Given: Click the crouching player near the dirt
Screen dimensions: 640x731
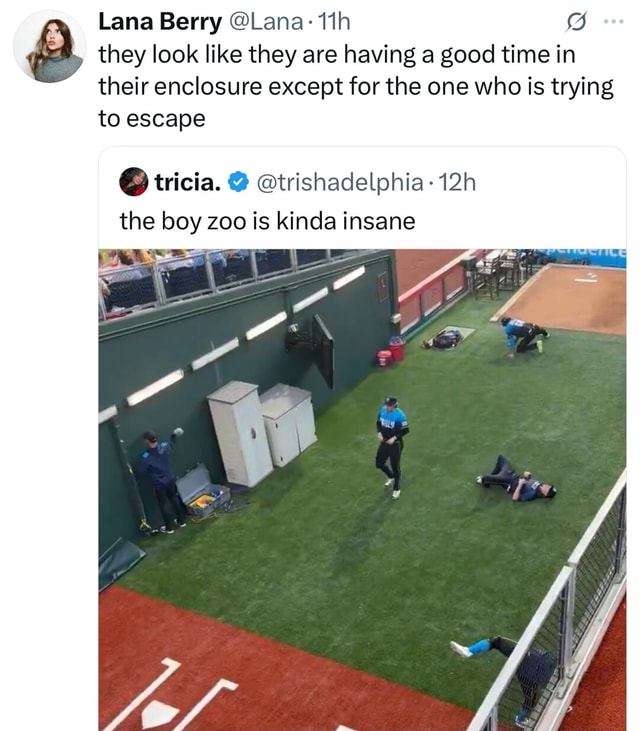Looking at the screenshot, I should [522, 336].
